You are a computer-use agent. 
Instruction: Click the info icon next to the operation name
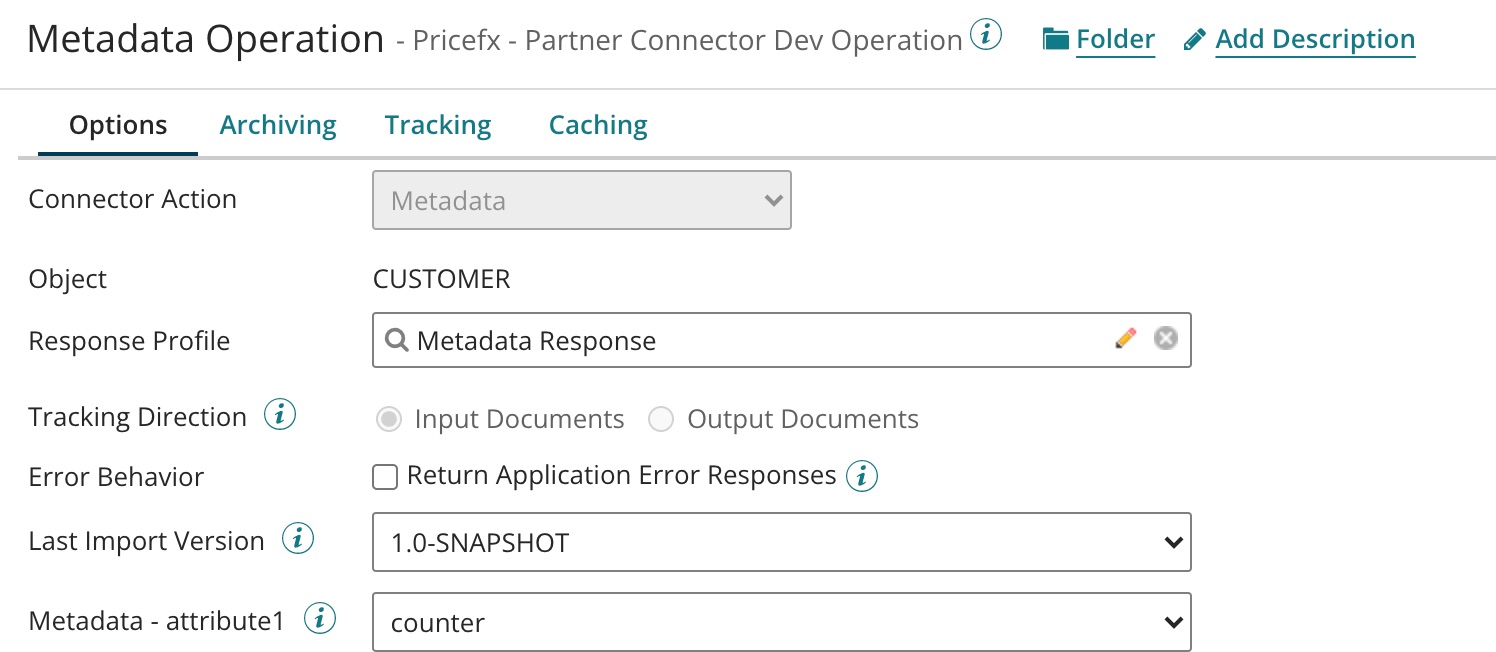coord(986,33)
